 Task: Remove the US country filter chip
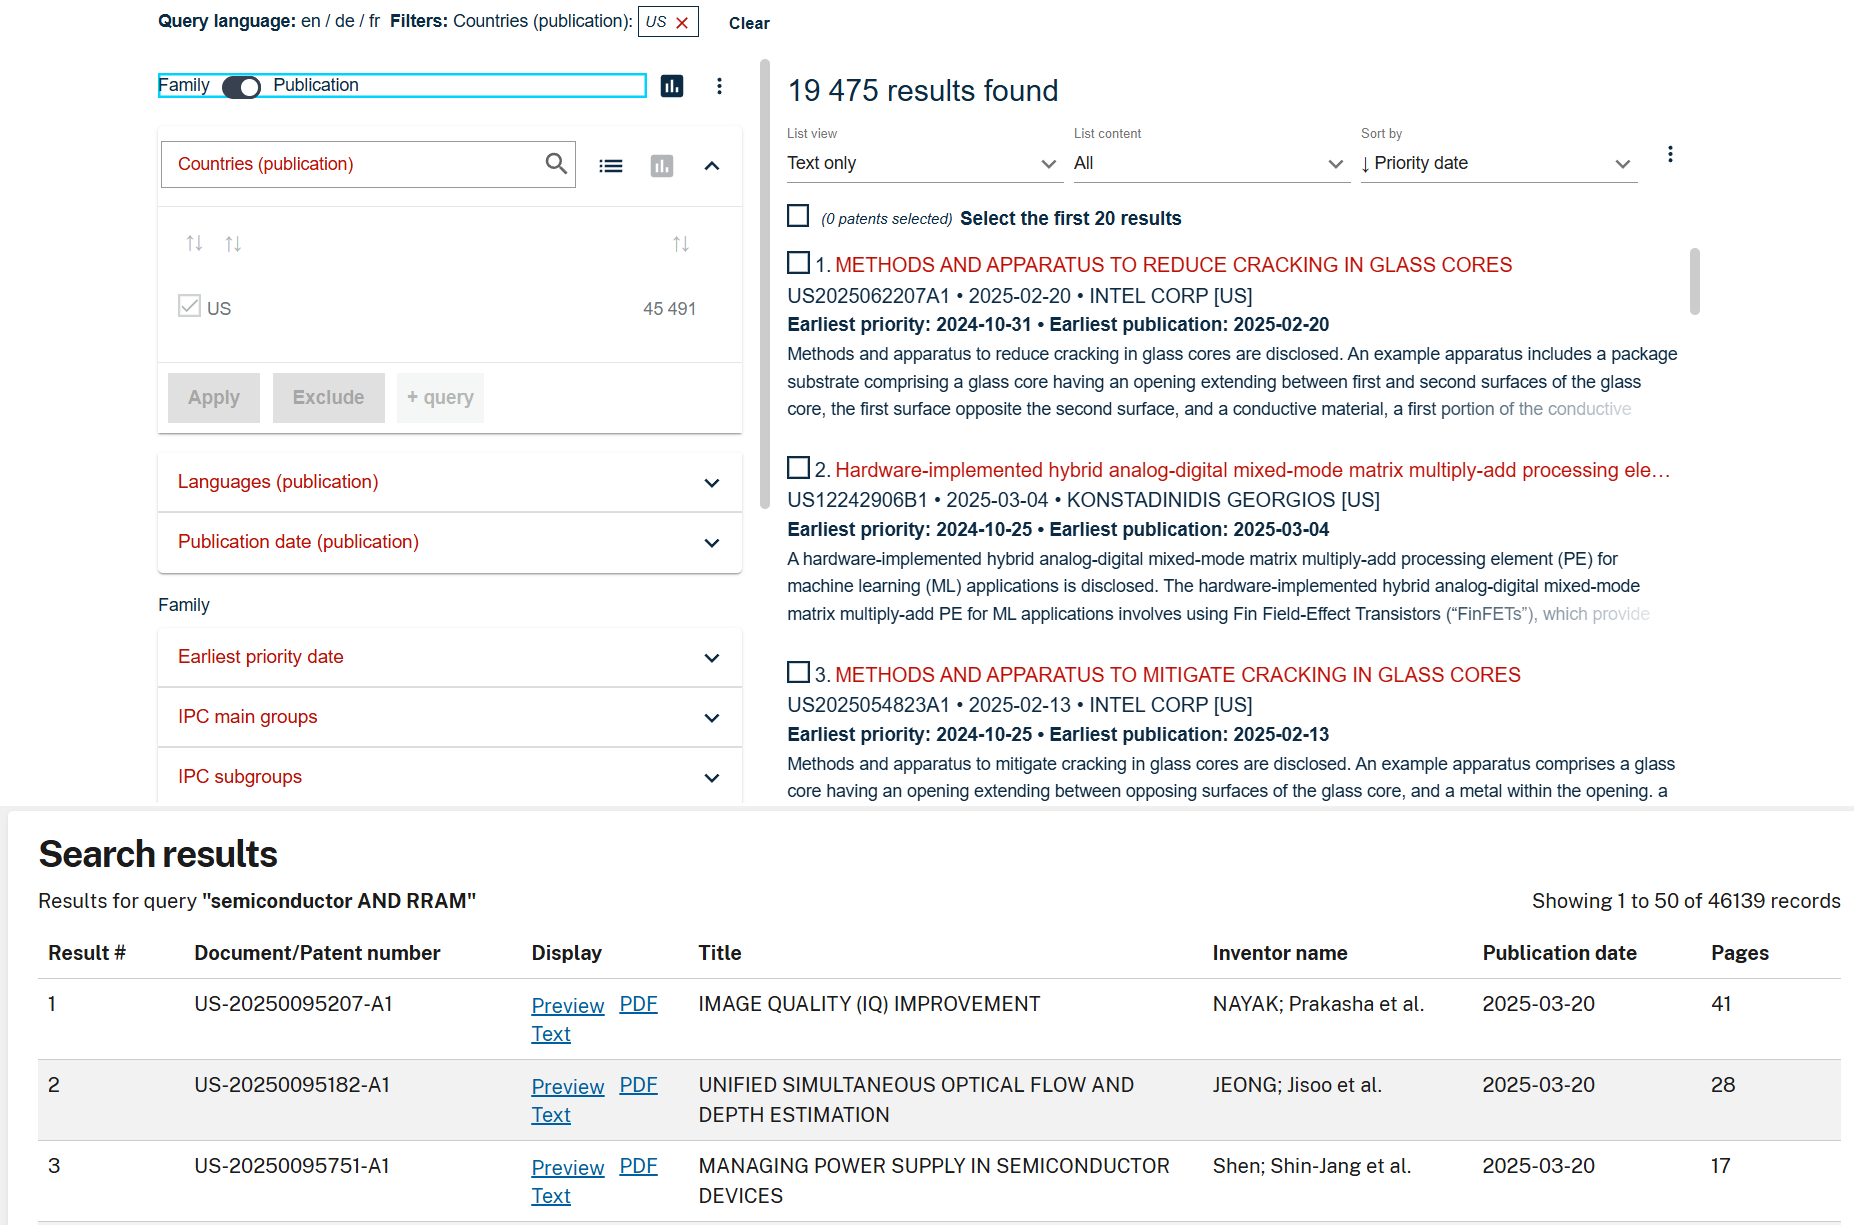click(x=682, y=23)
